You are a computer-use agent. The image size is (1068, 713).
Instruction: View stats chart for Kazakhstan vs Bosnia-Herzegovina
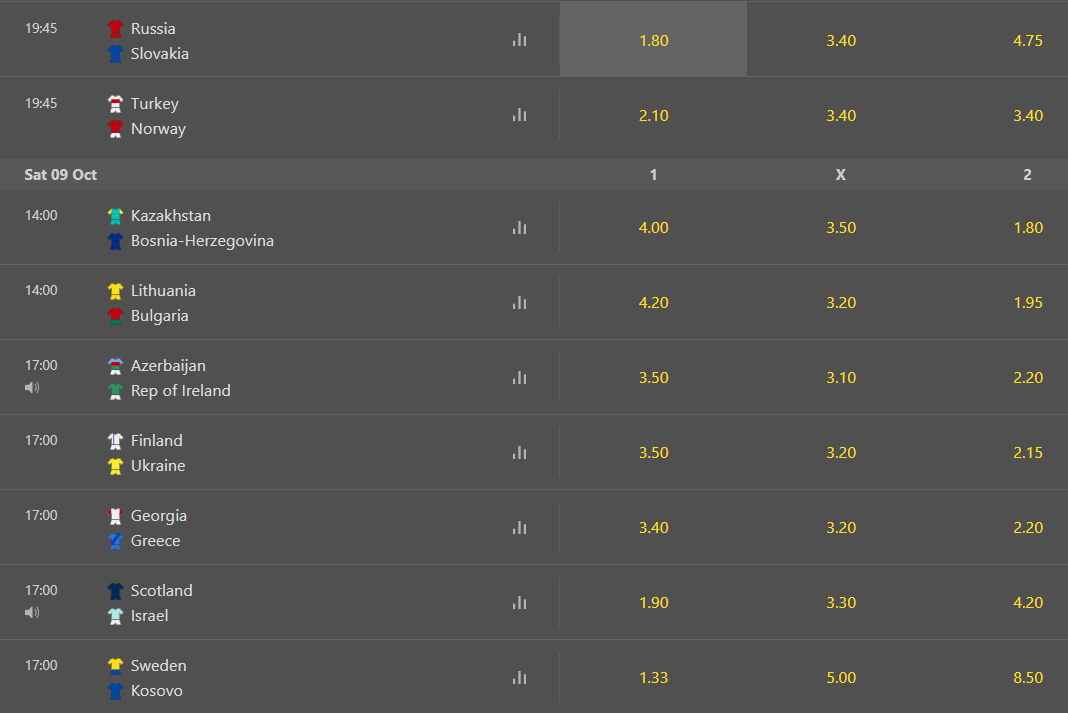click(520, 227)
